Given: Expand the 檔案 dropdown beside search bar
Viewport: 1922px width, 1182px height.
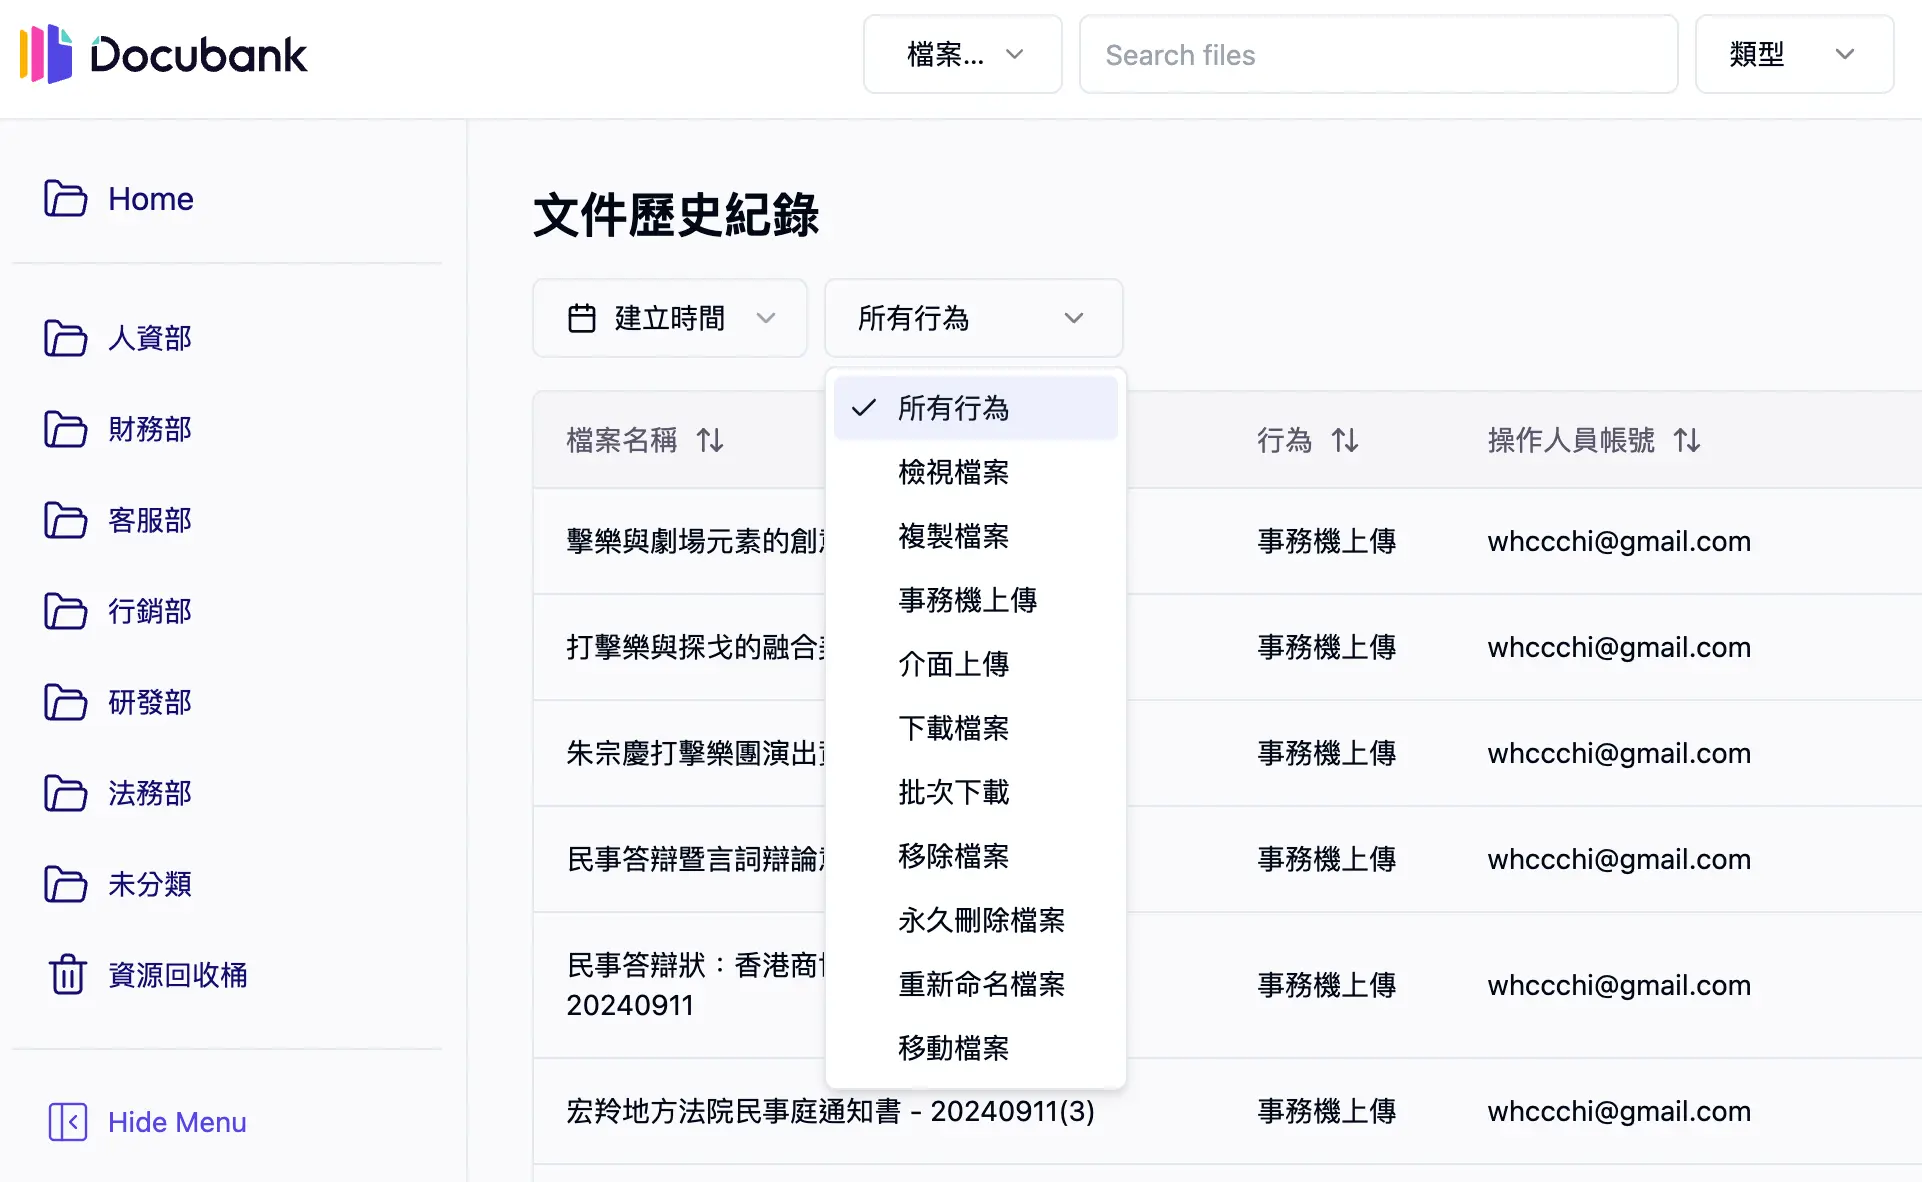Looking at the screenshot, I should coord(962,54).
